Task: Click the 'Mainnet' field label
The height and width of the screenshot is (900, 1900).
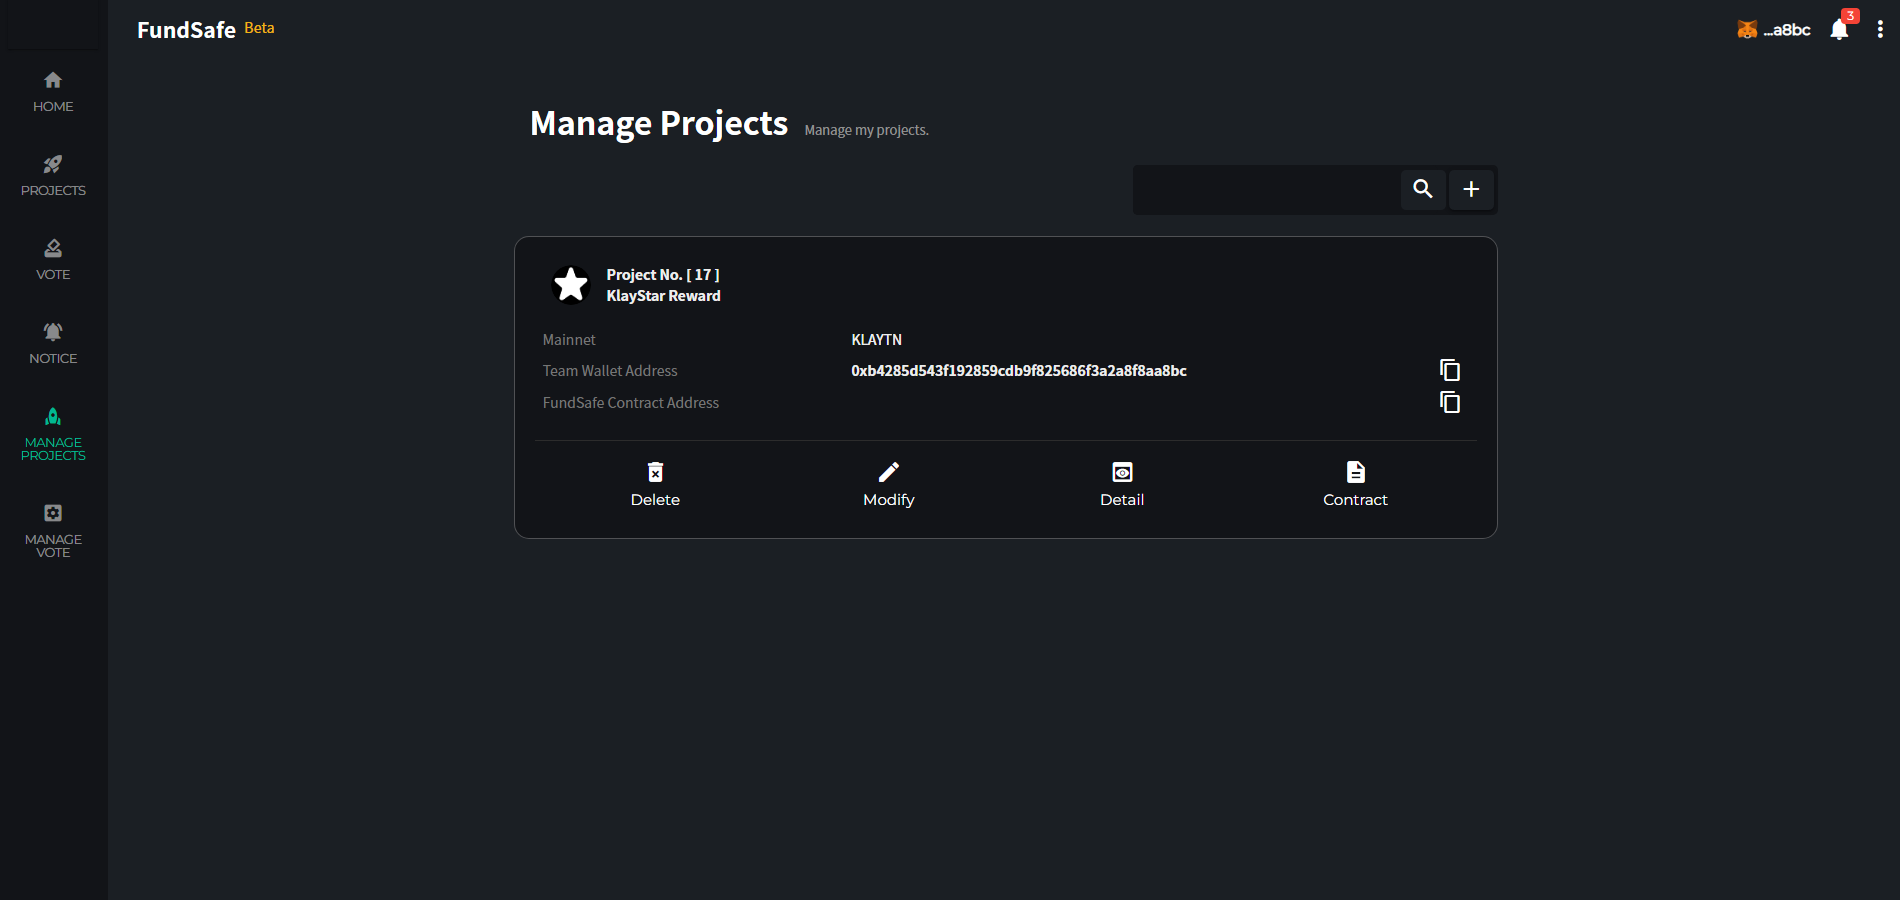Action: point(569,340)
